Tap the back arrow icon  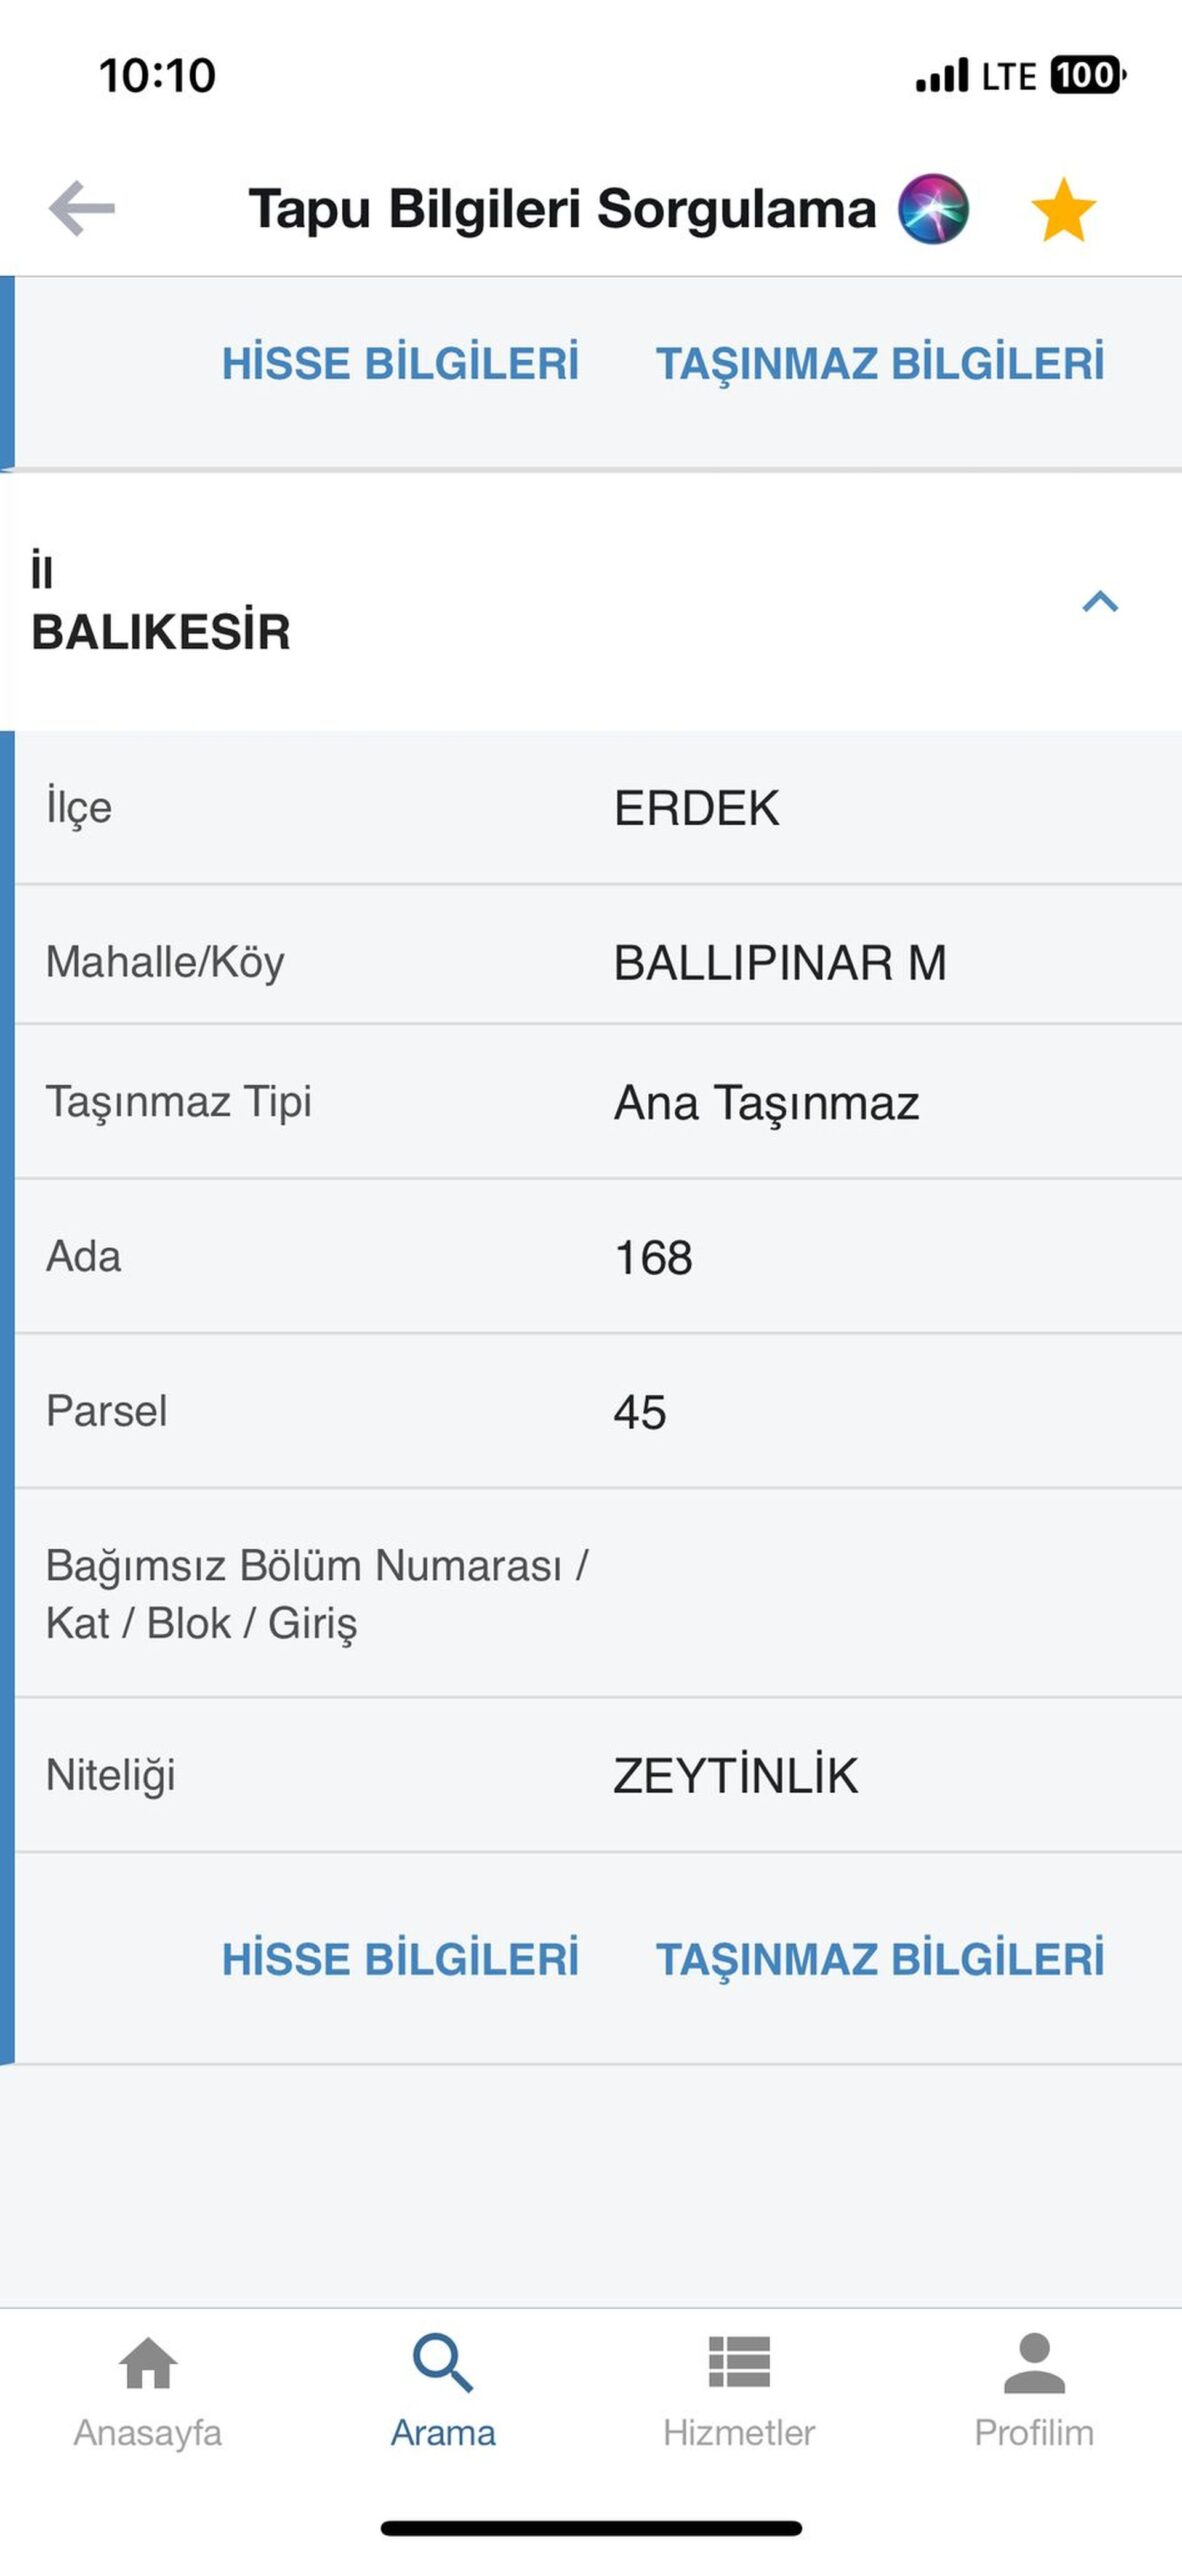[x=82, y=208]
